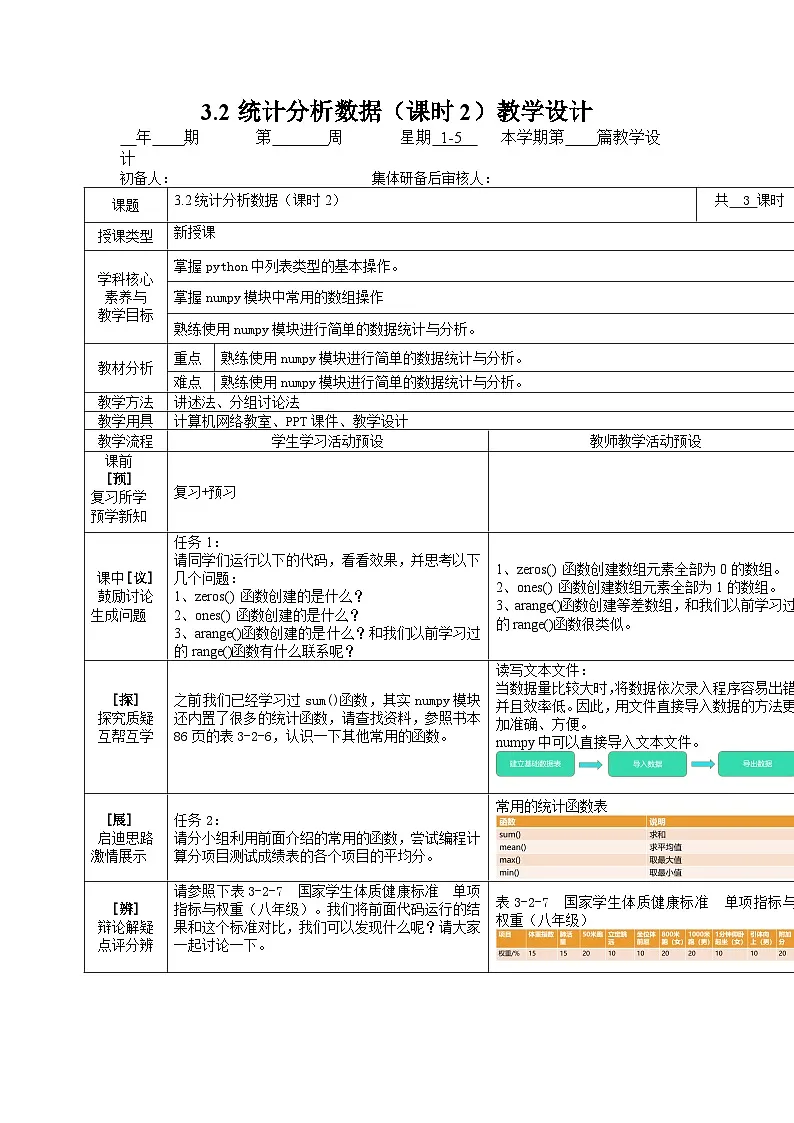Click the "任务 2:" heading
The image size is (794, 1123).
coord(196,821)
